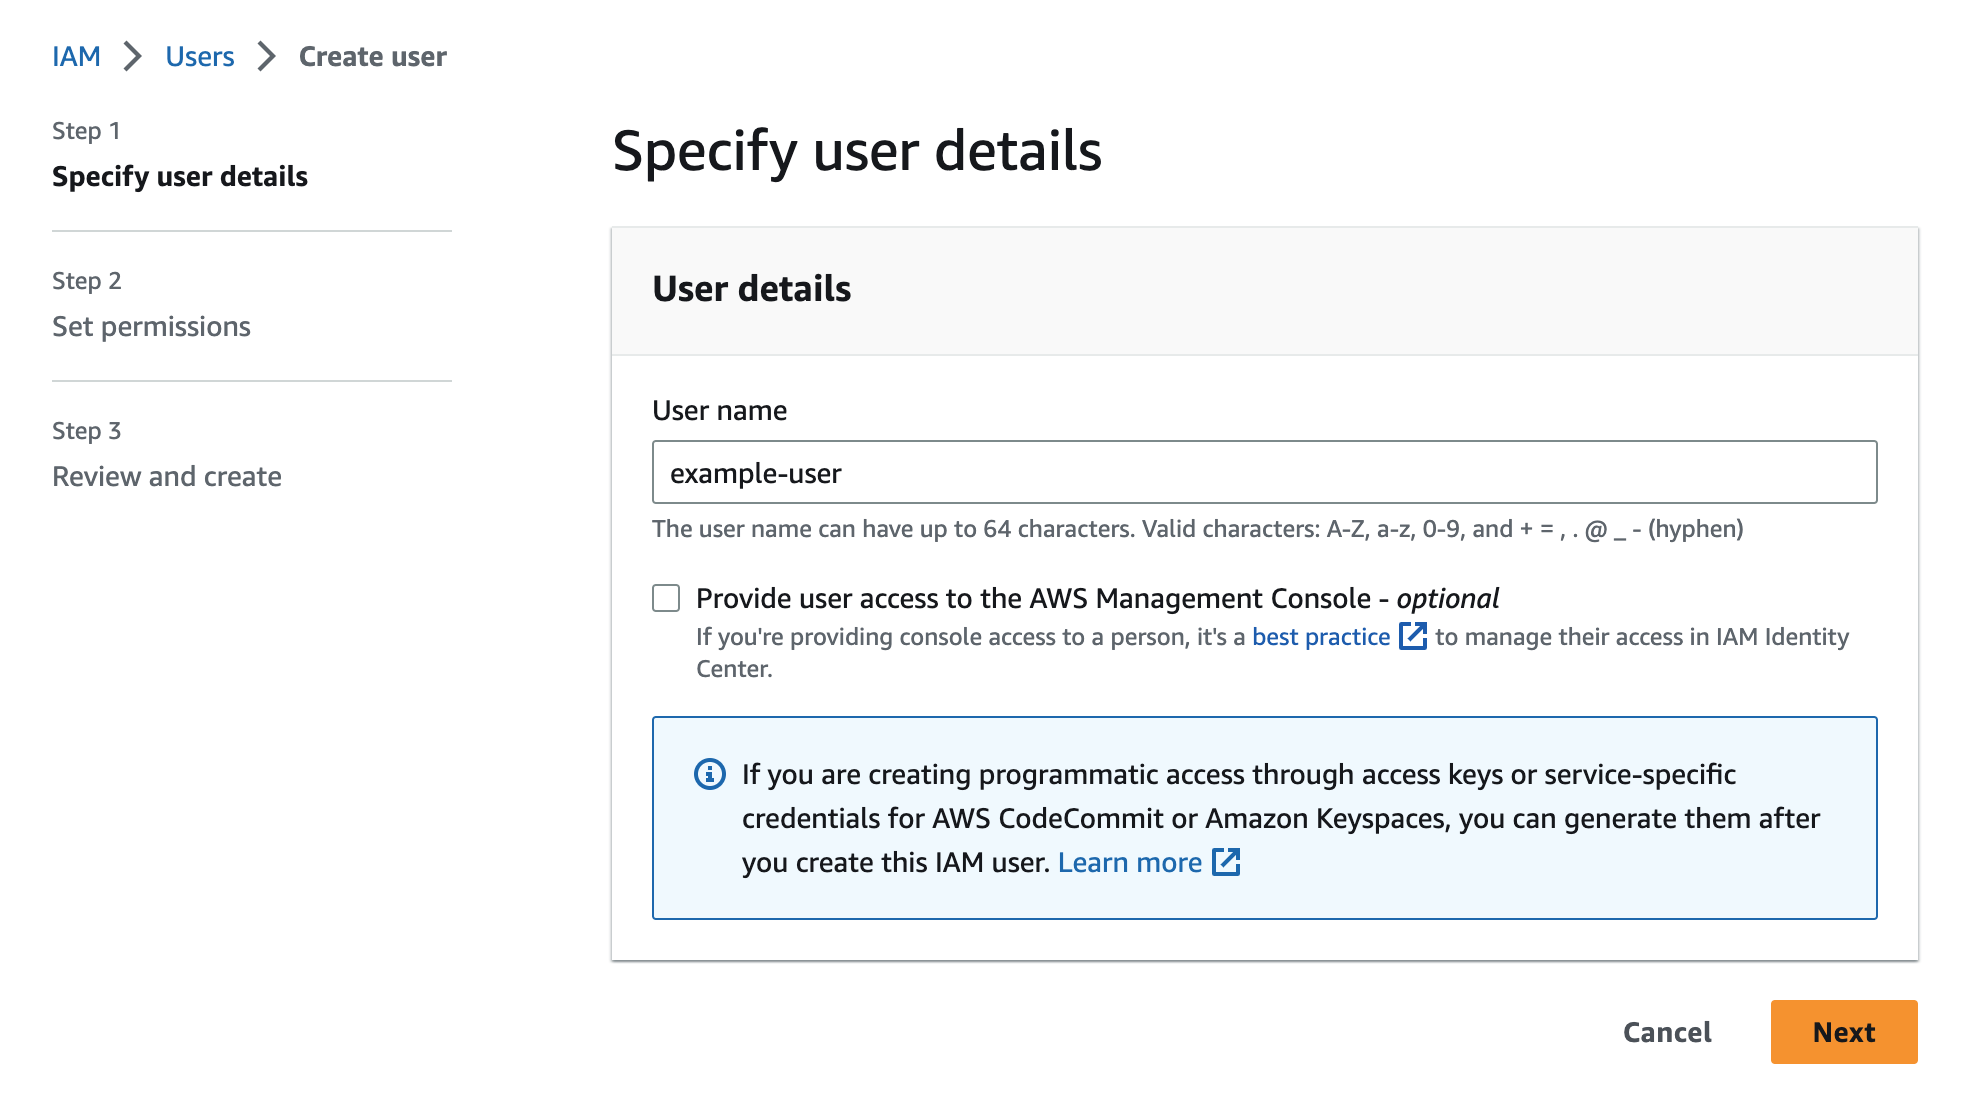Click the breadcrumb chevron after IAM
The image size is (1974, 1114).
tap(131, 57)
